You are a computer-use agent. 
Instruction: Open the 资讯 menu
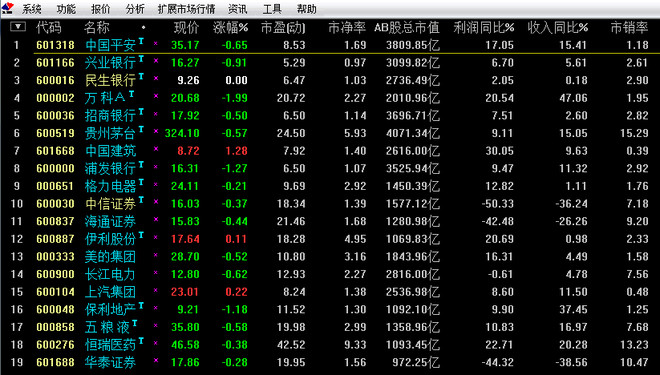click(238, 9)
